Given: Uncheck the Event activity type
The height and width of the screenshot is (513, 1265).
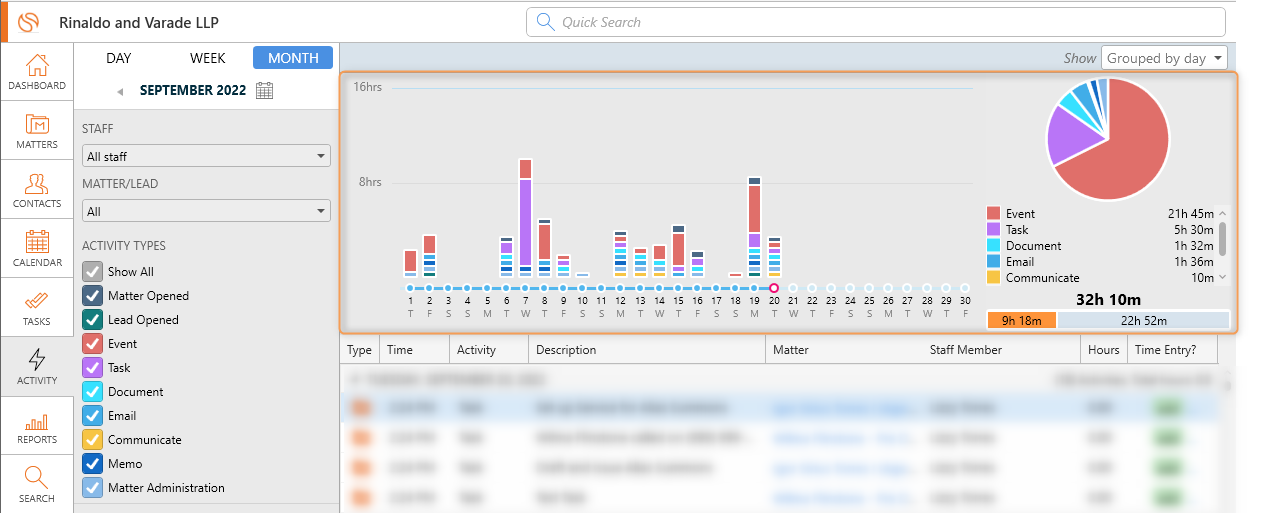Looking at the screenshot, I should pyautogui.click(x=92, y=344).
